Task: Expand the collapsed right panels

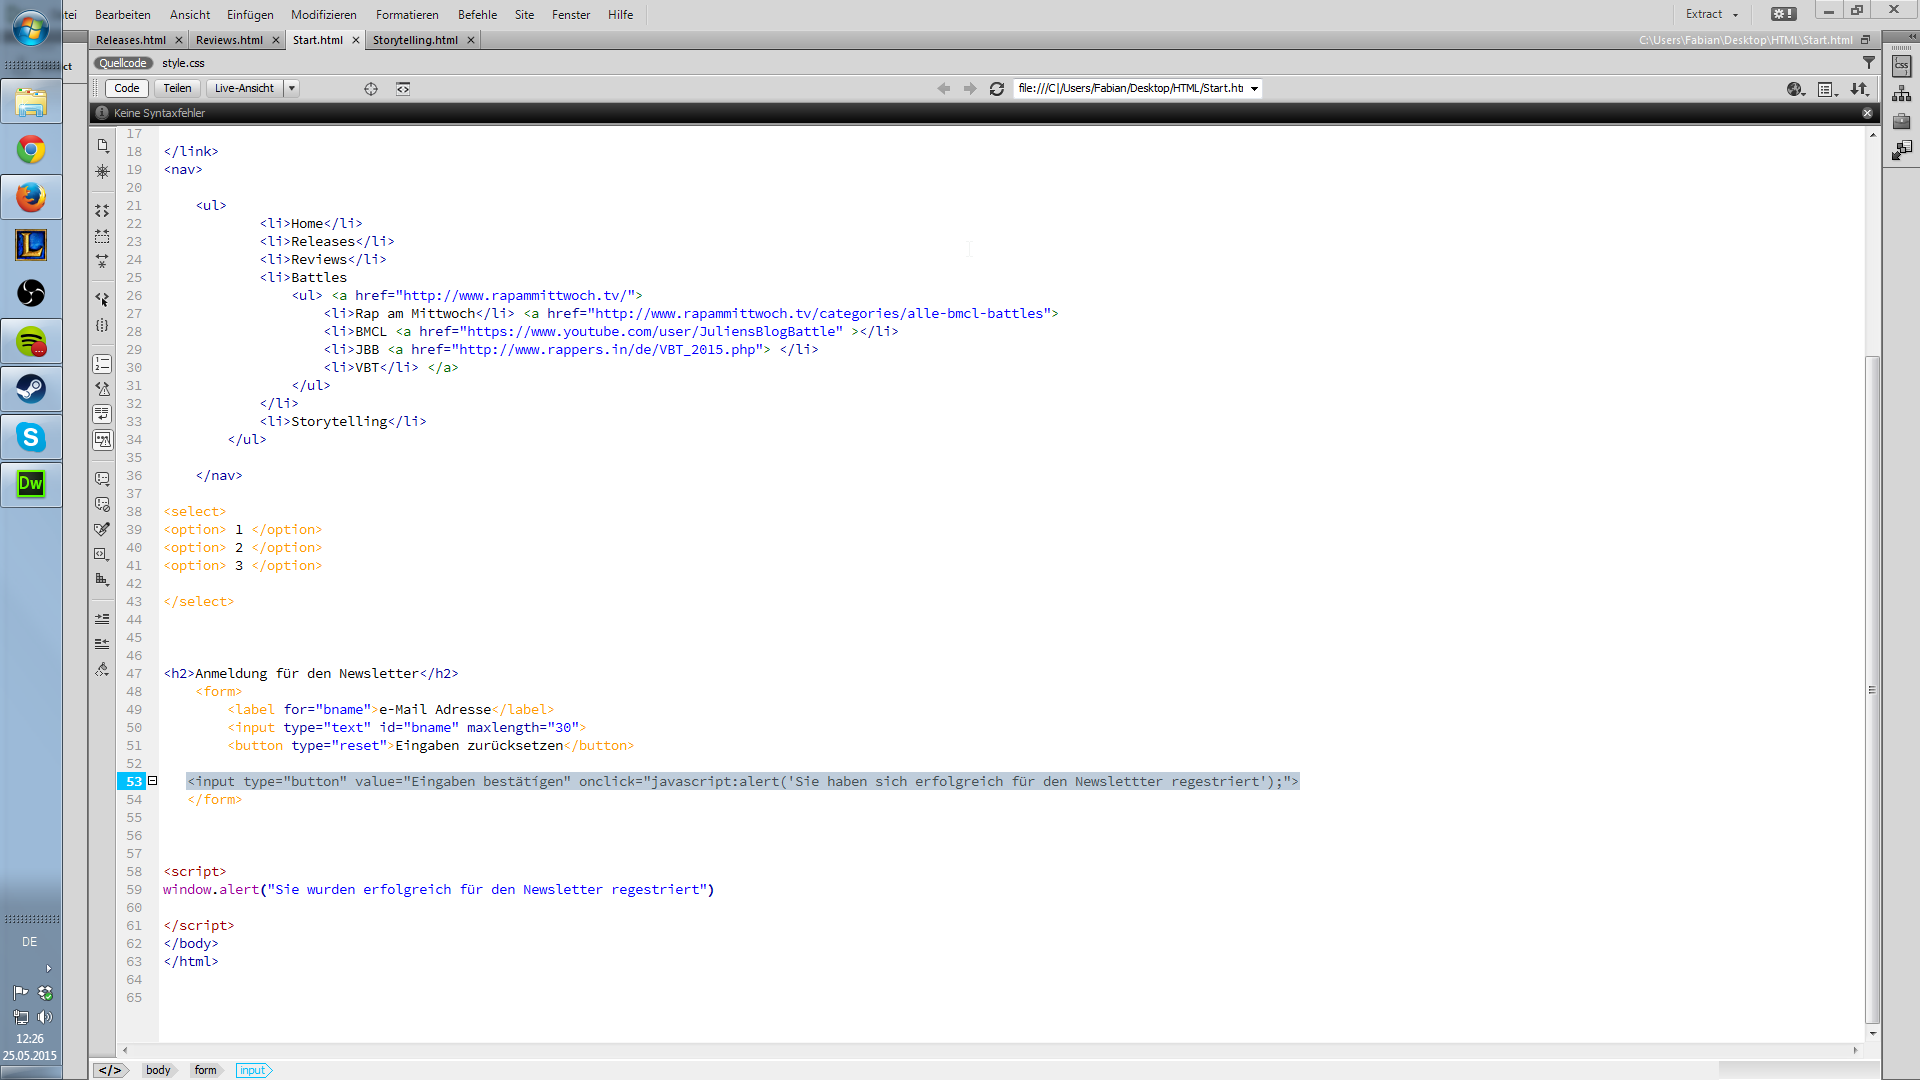Action: click(1913, 37)
